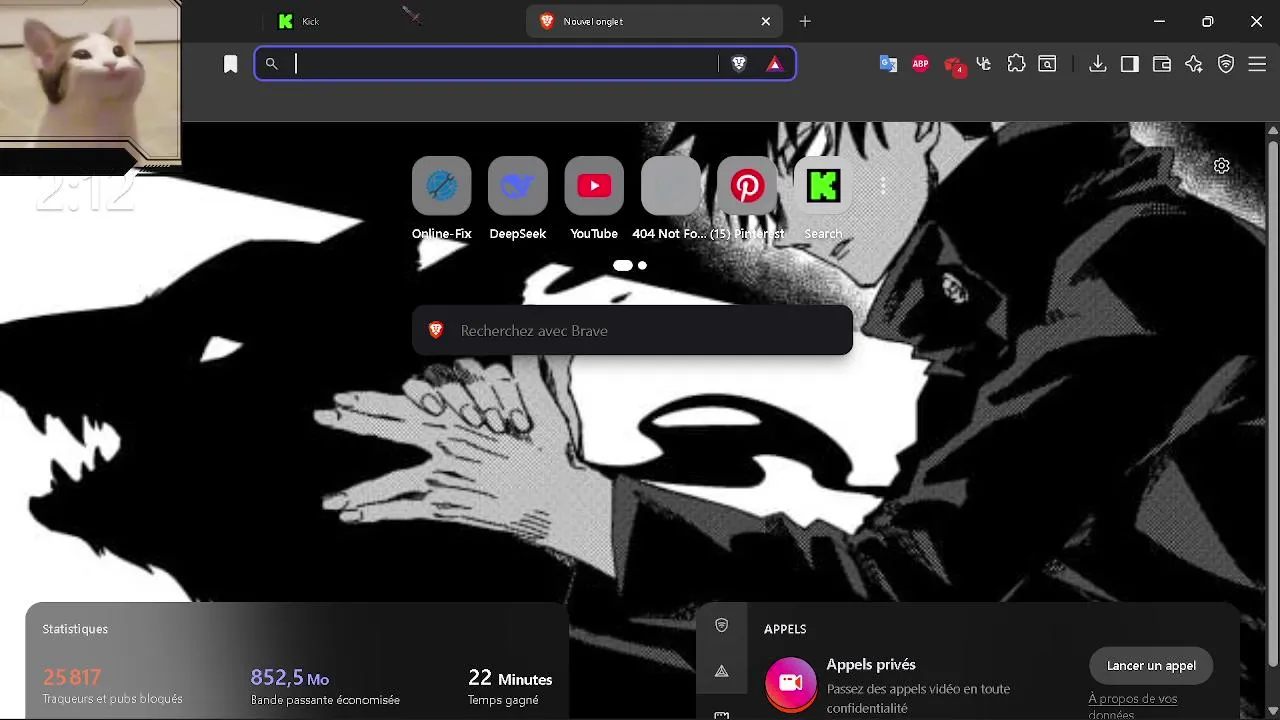Click the Brave Shields lion icon in address bar
Viewport: 1280px width, 720px height.
pyautogui.click(x=739, y=64)
